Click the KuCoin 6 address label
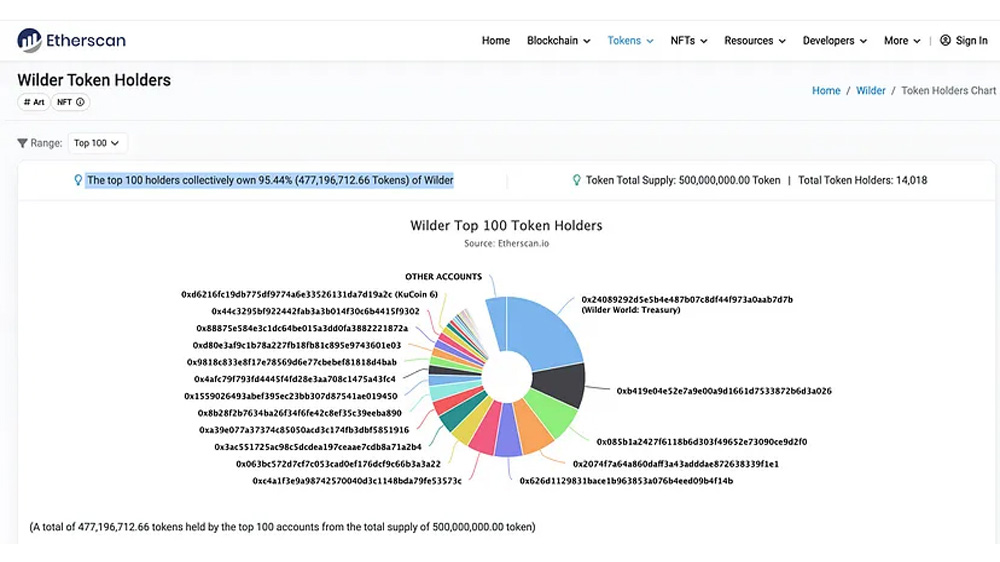 pyautogui.click(x=309, y=294)
